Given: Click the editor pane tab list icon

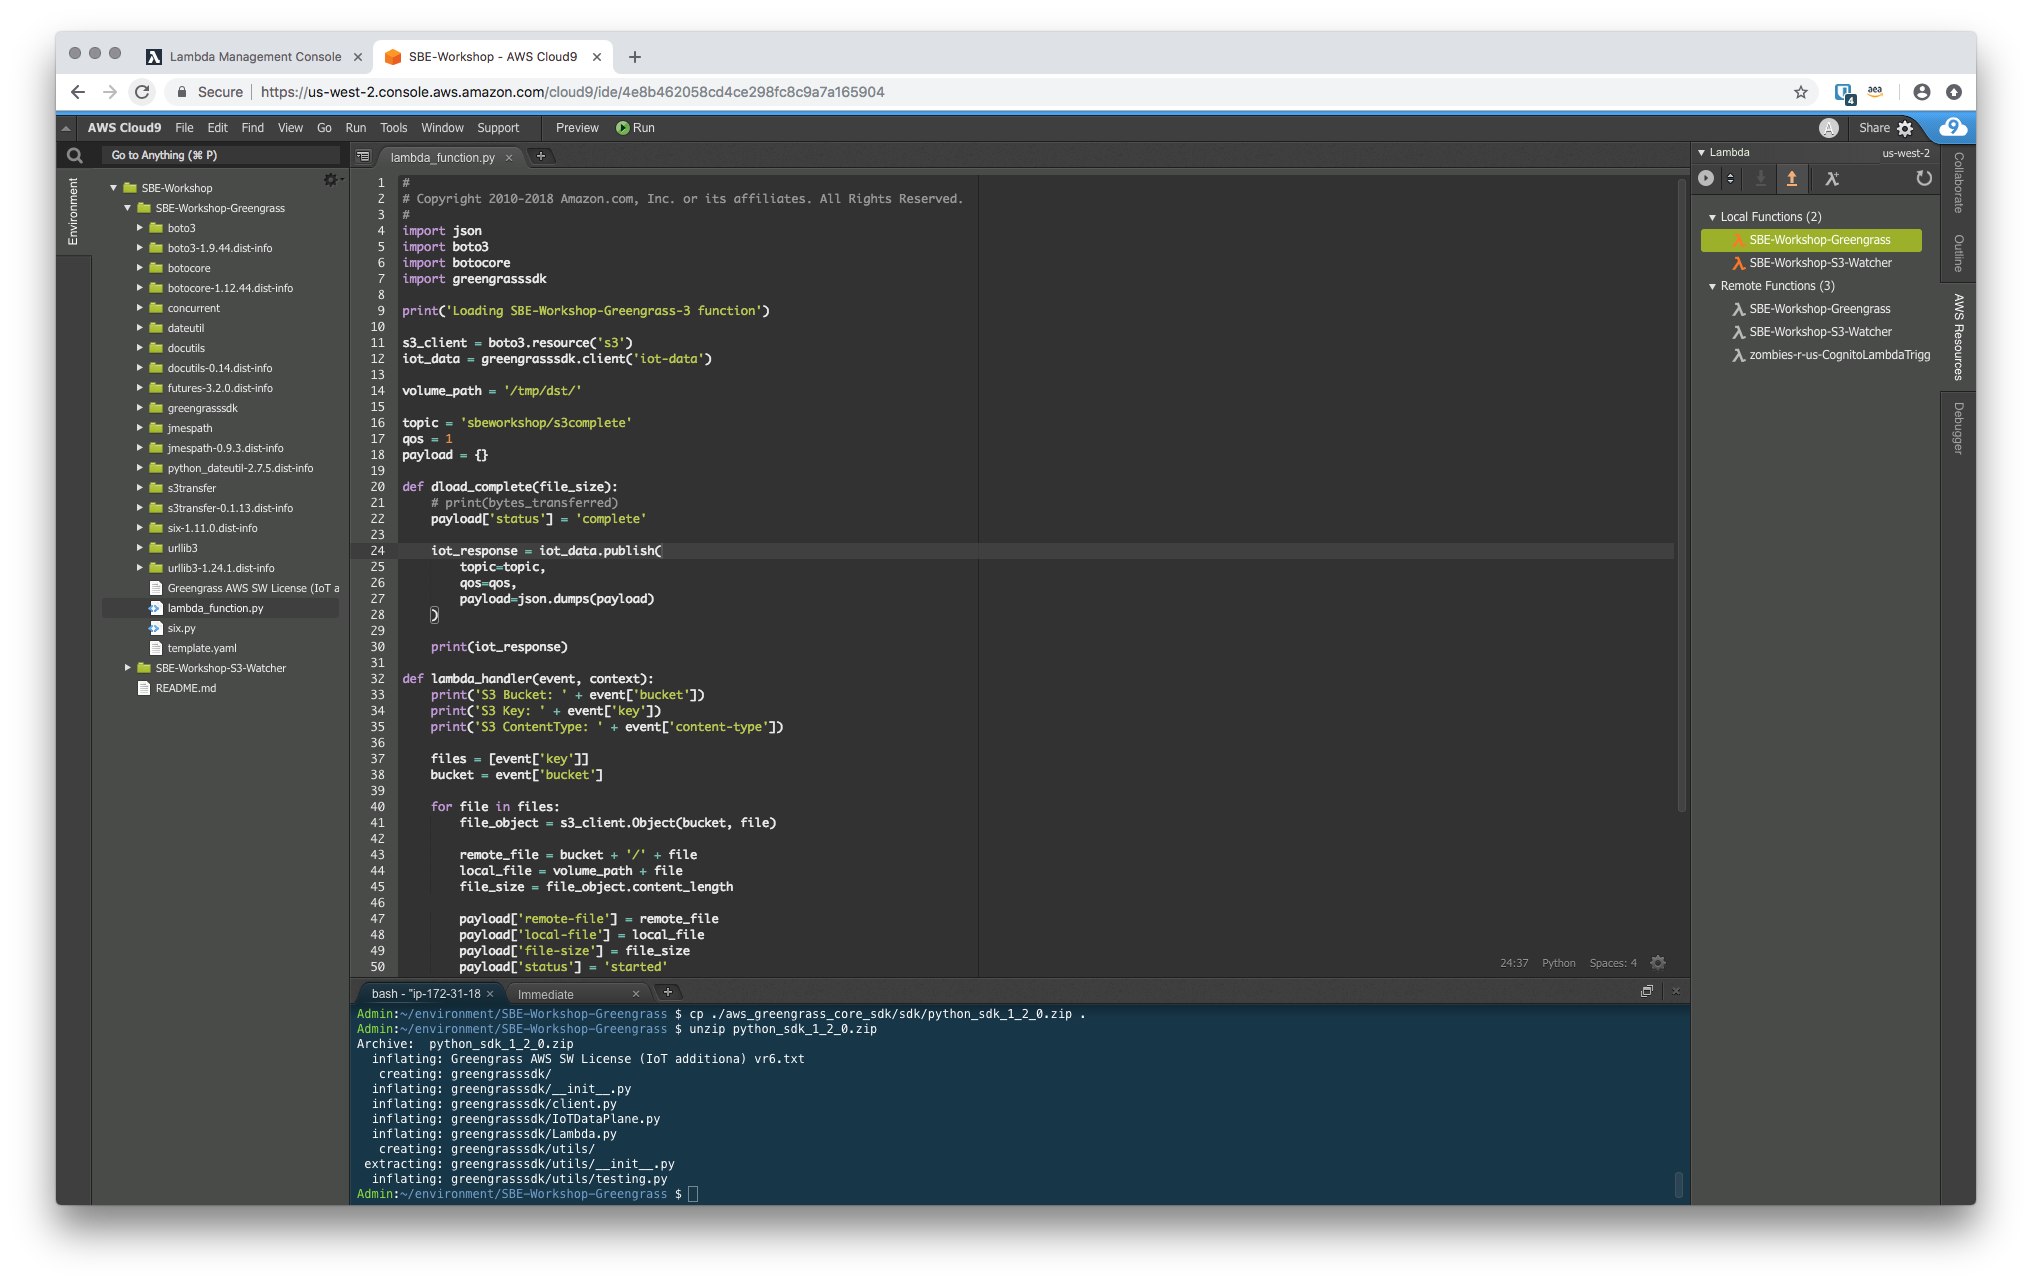Looking at the screenshot, I should pyautogui.click(x=363, y=157).
